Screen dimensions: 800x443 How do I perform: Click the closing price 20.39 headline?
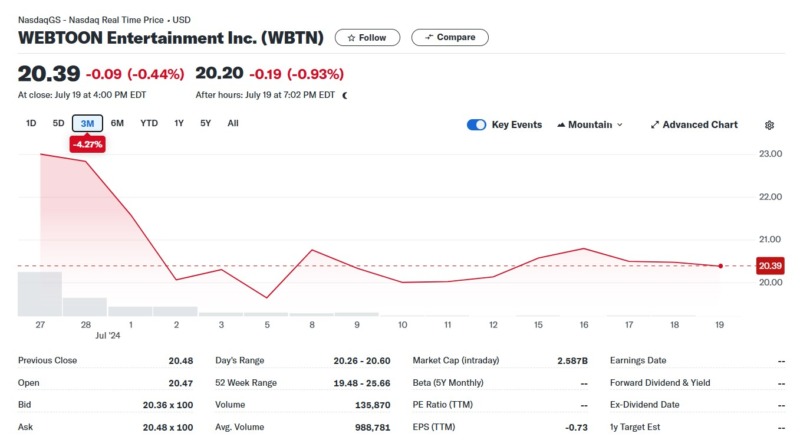click(49, 74)
